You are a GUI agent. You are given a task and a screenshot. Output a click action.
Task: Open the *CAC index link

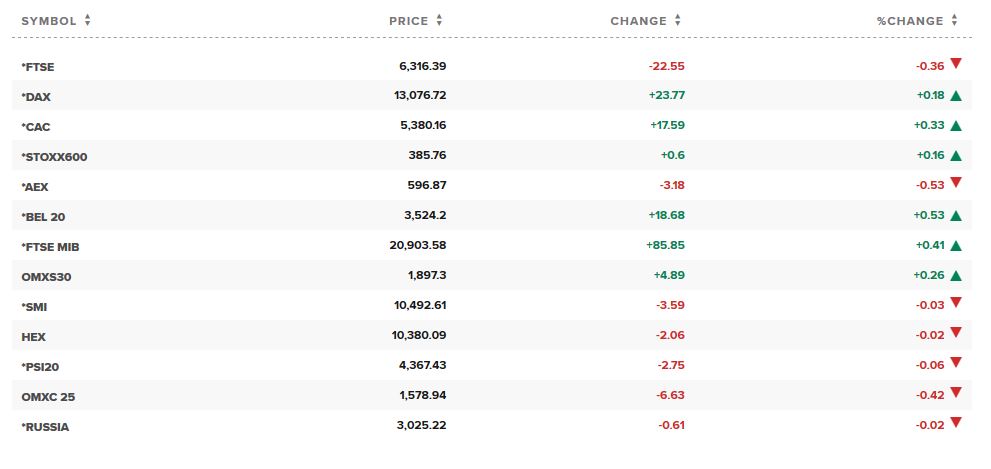36,127
